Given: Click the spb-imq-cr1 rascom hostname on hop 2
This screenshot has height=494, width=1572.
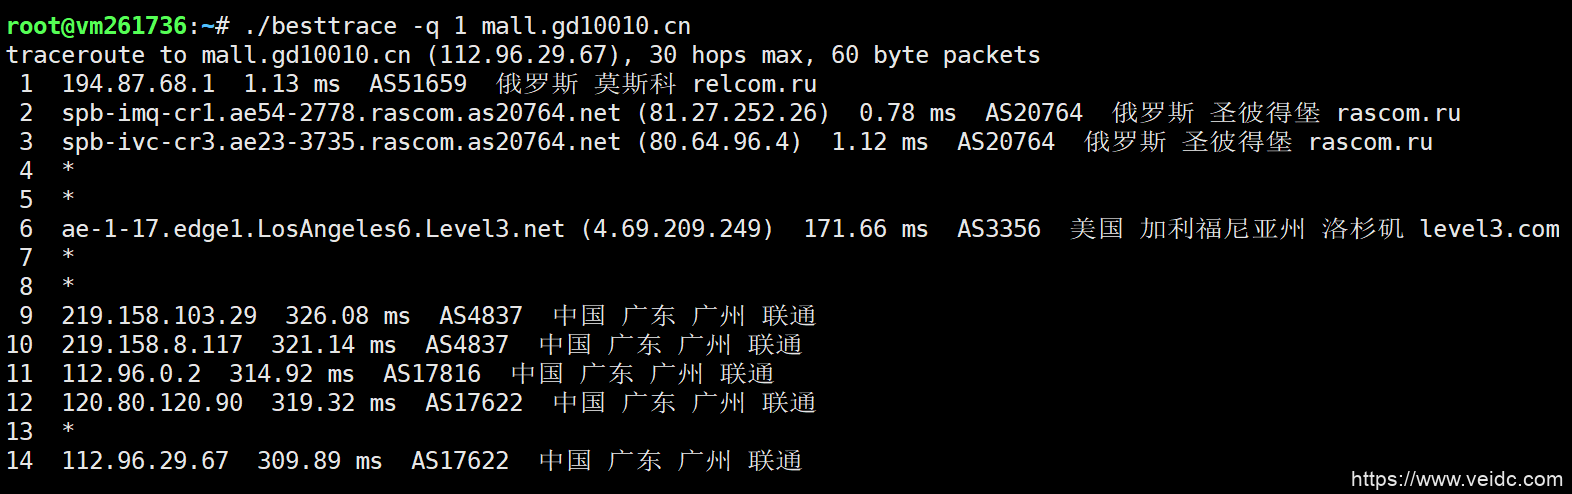Looking at the screenshot, I should pyautogui.click(x=341, y=113).
